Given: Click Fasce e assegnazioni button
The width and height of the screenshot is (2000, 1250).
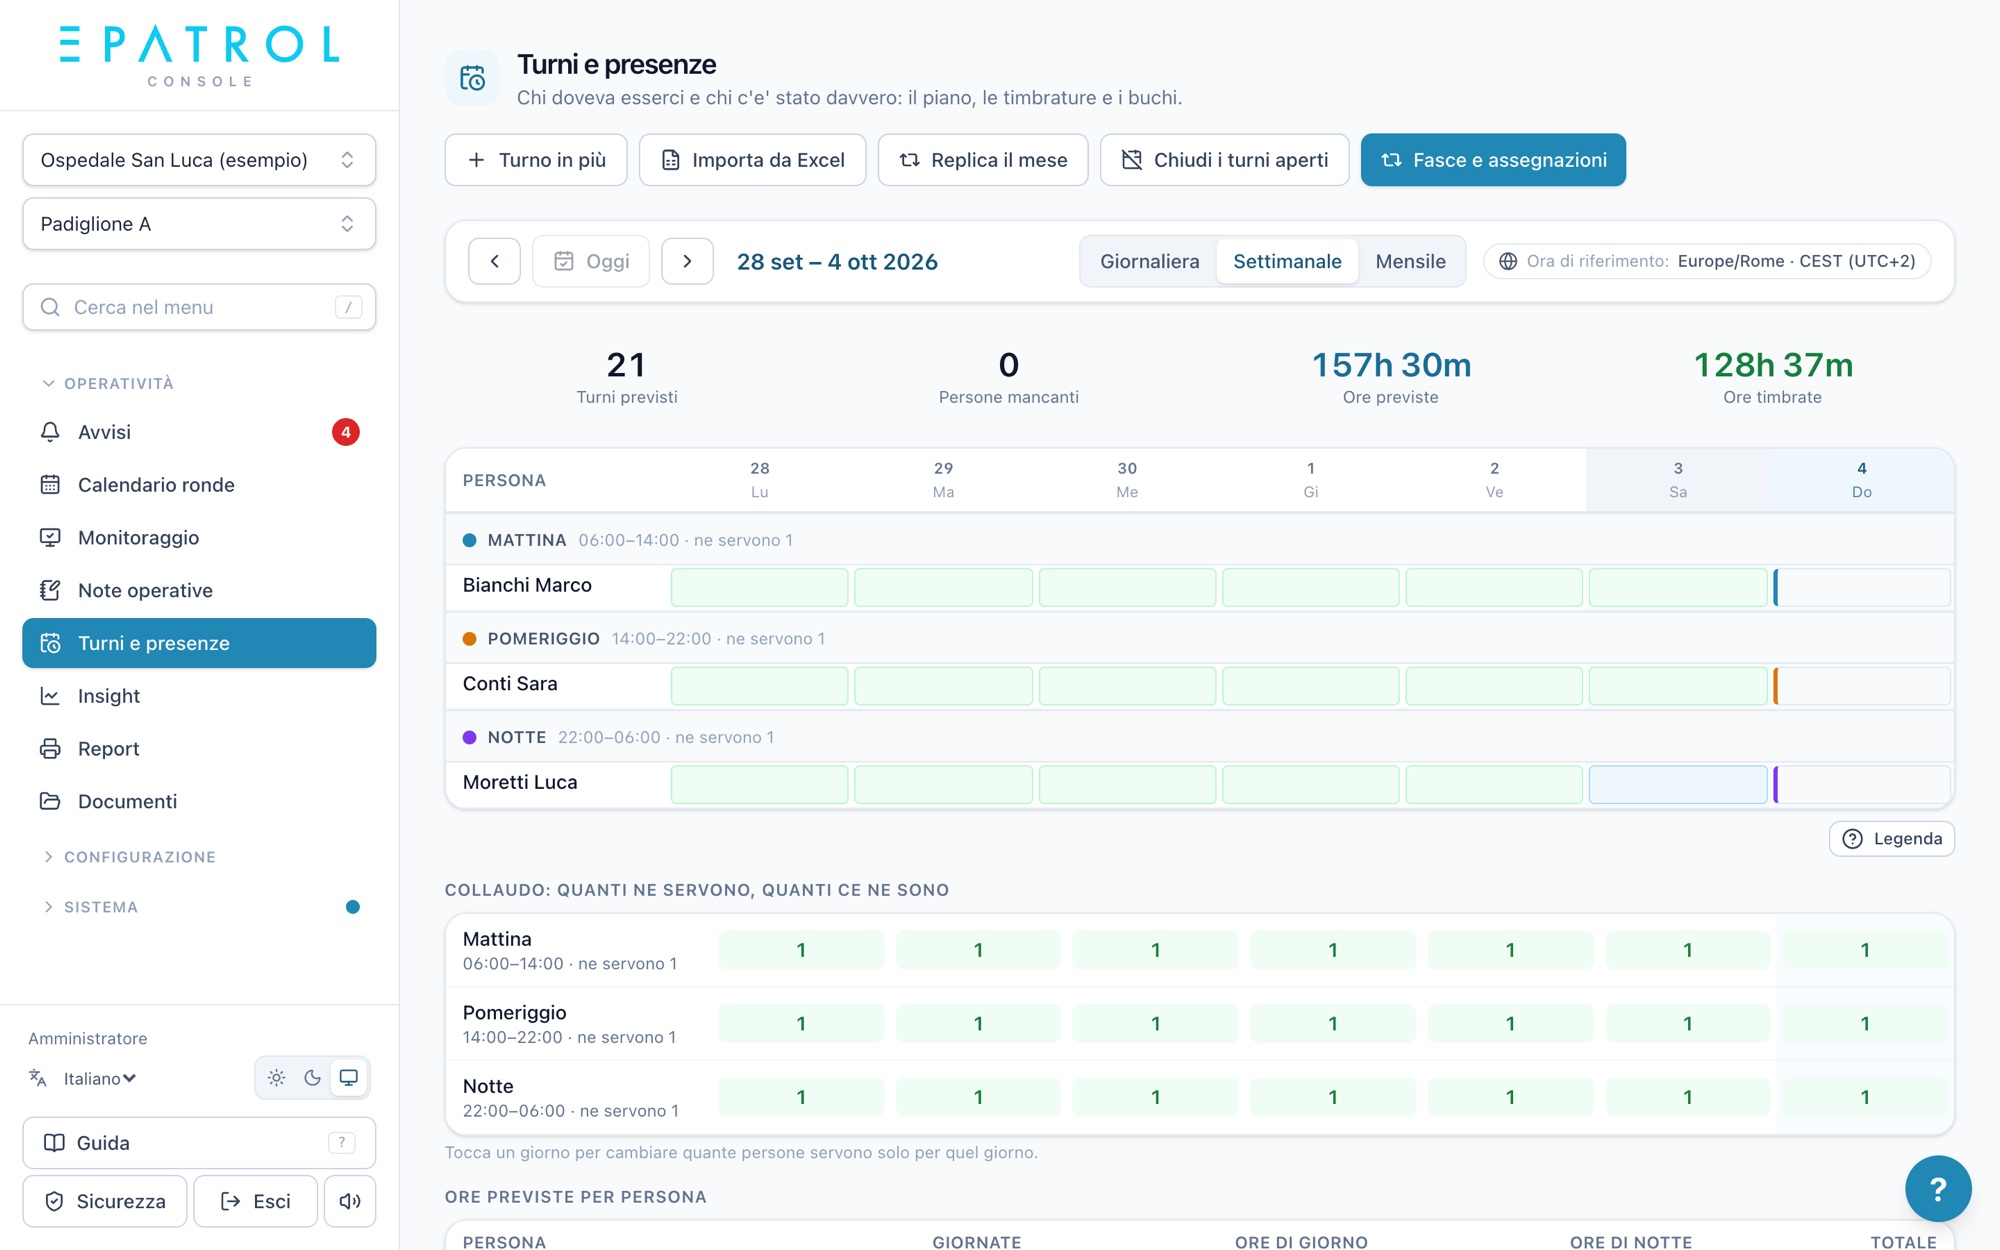Looking at the screenshot, I should pyautogui.click(x=1493, y=160).
